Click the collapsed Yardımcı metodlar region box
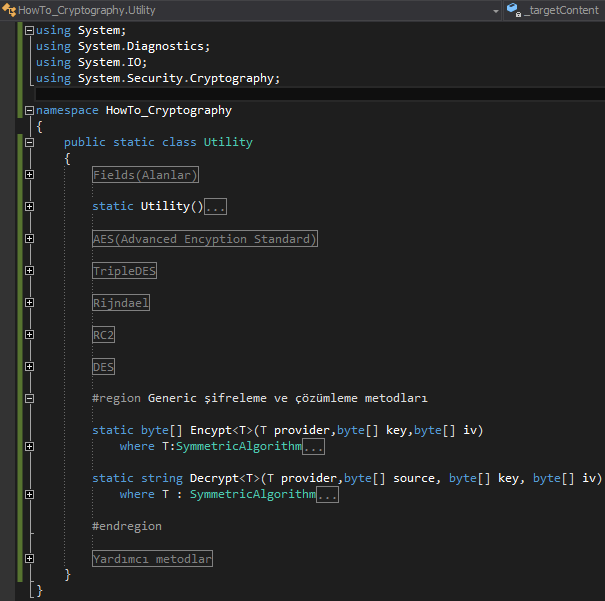 pos(152,559)
